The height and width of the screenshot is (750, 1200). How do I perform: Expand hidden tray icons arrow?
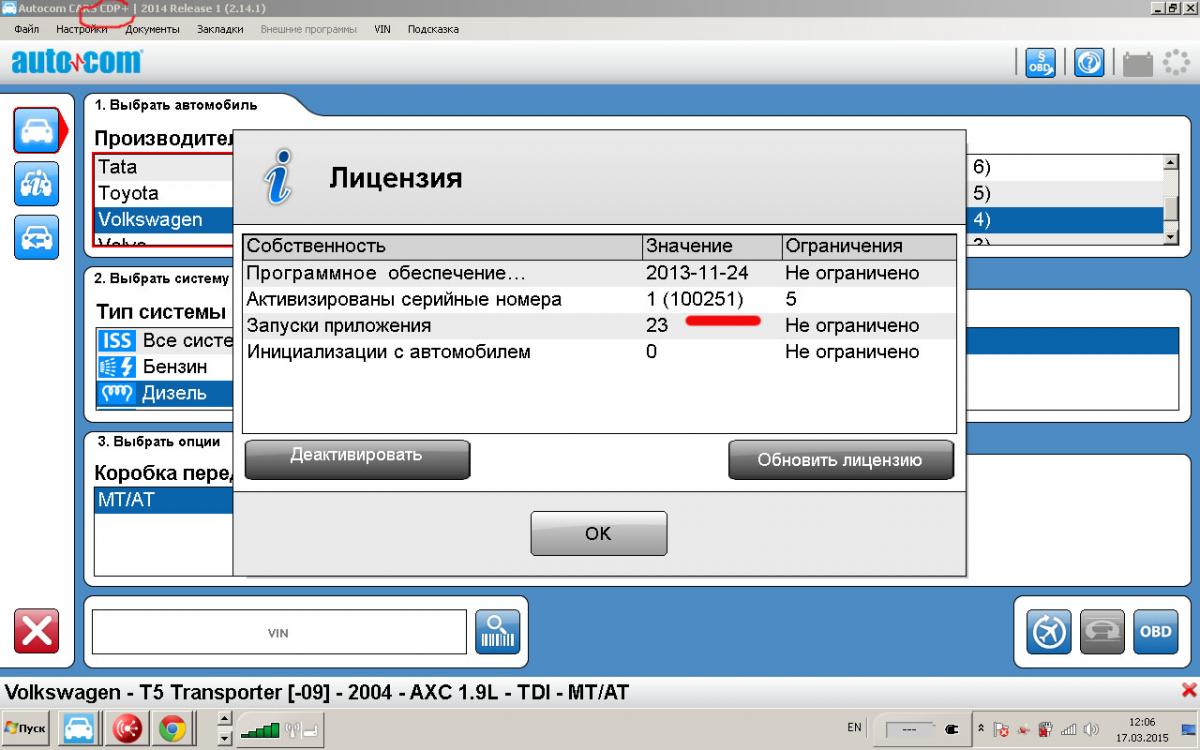pos(981,729)
